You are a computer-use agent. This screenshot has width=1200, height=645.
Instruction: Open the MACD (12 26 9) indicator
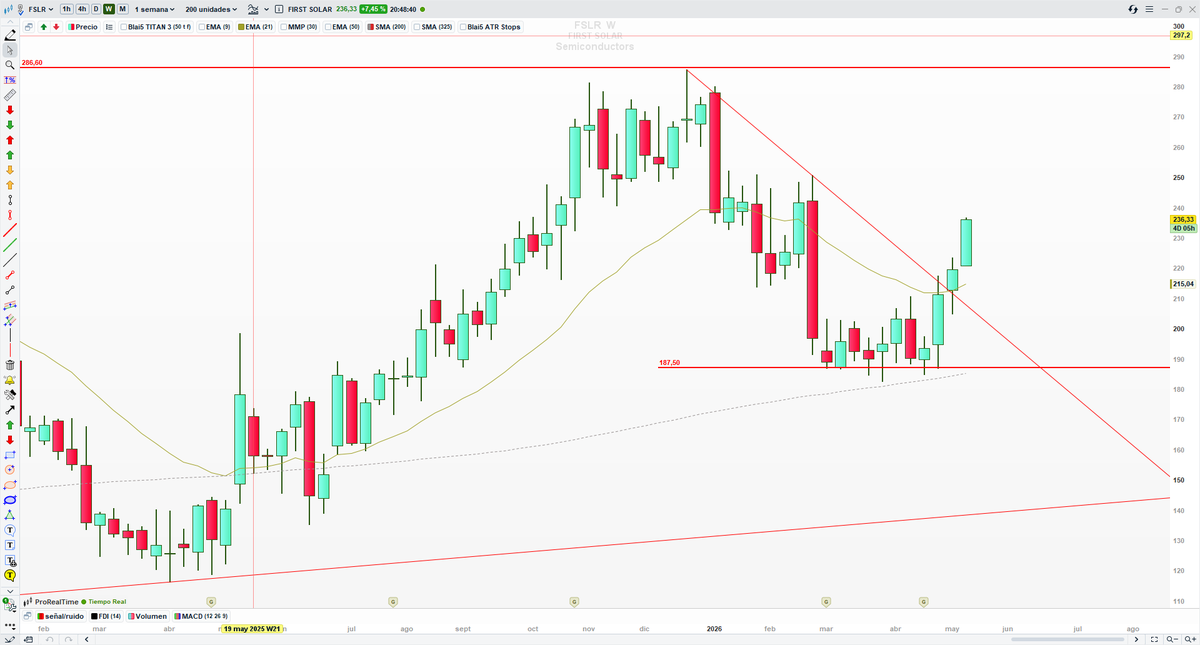point(201,616)
